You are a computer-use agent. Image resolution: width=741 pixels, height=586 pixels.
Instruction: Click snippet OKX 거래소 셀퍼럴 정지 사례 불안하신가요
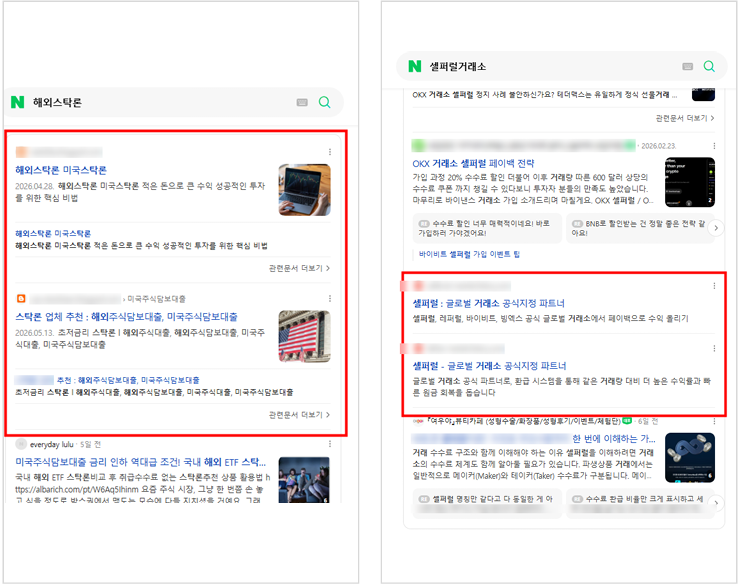click(x=544, y=95)
